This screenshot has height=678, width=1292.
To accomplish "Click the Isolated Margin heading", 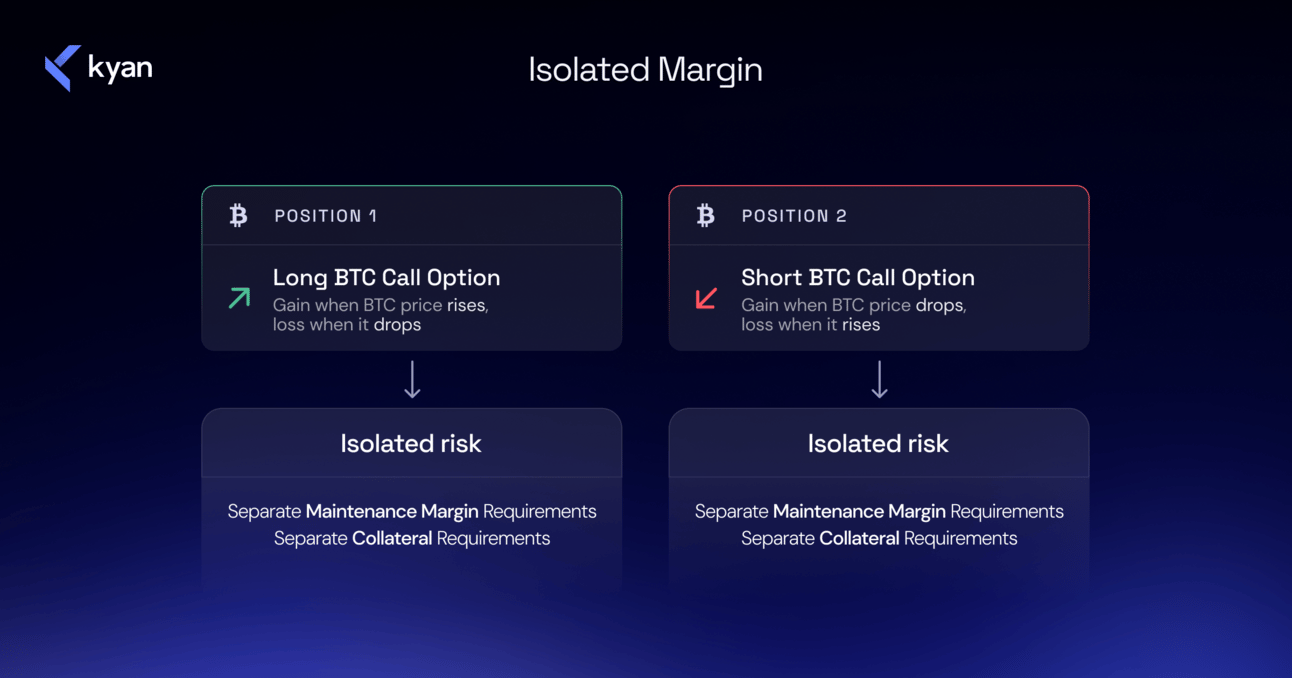I will [x=645, y=70].
